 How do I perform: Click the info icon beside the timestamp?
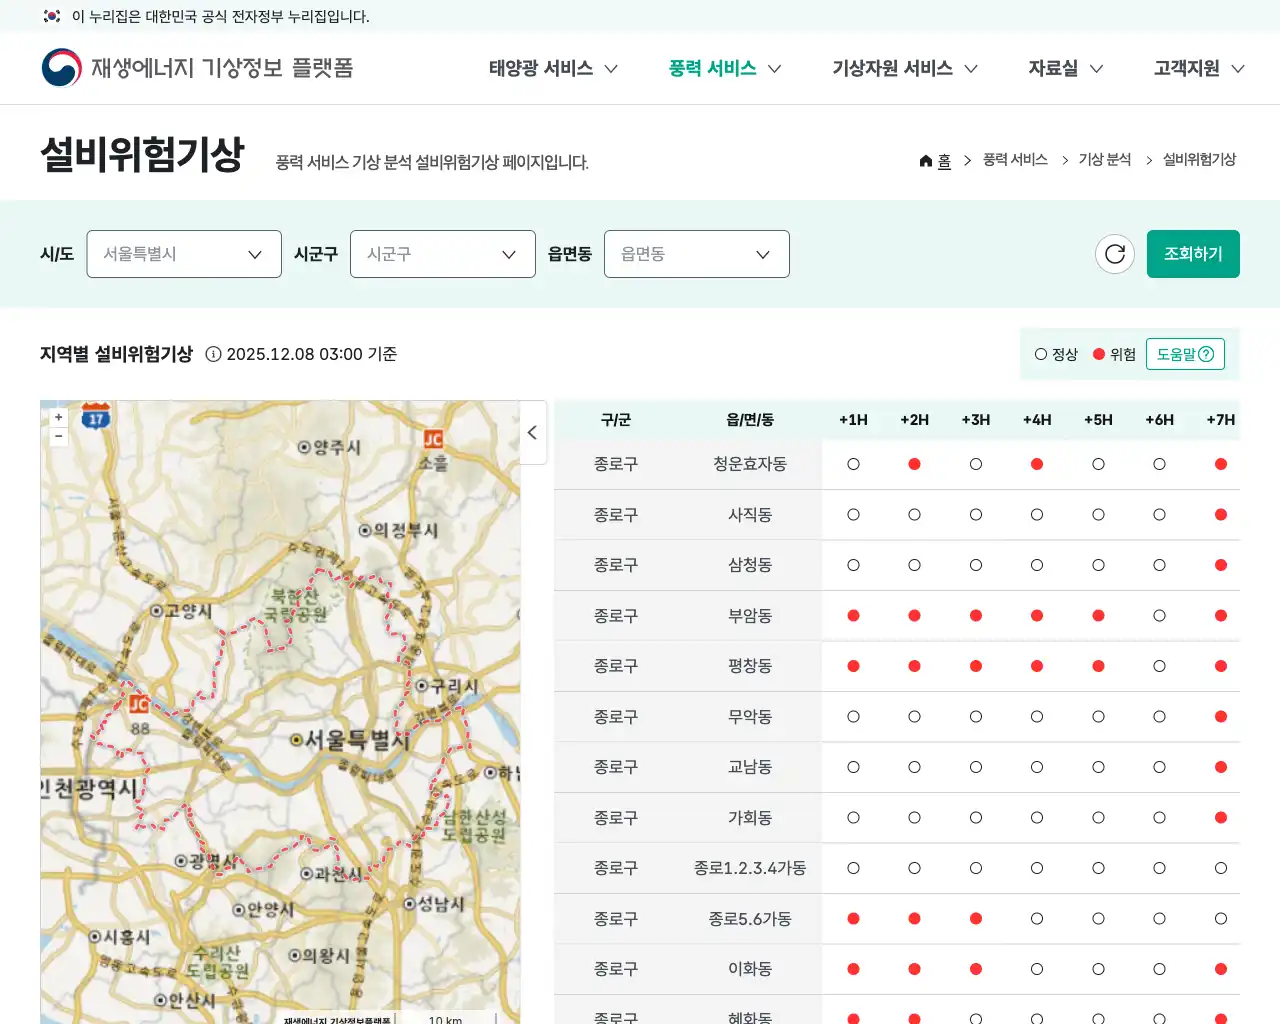coord(213,353)
